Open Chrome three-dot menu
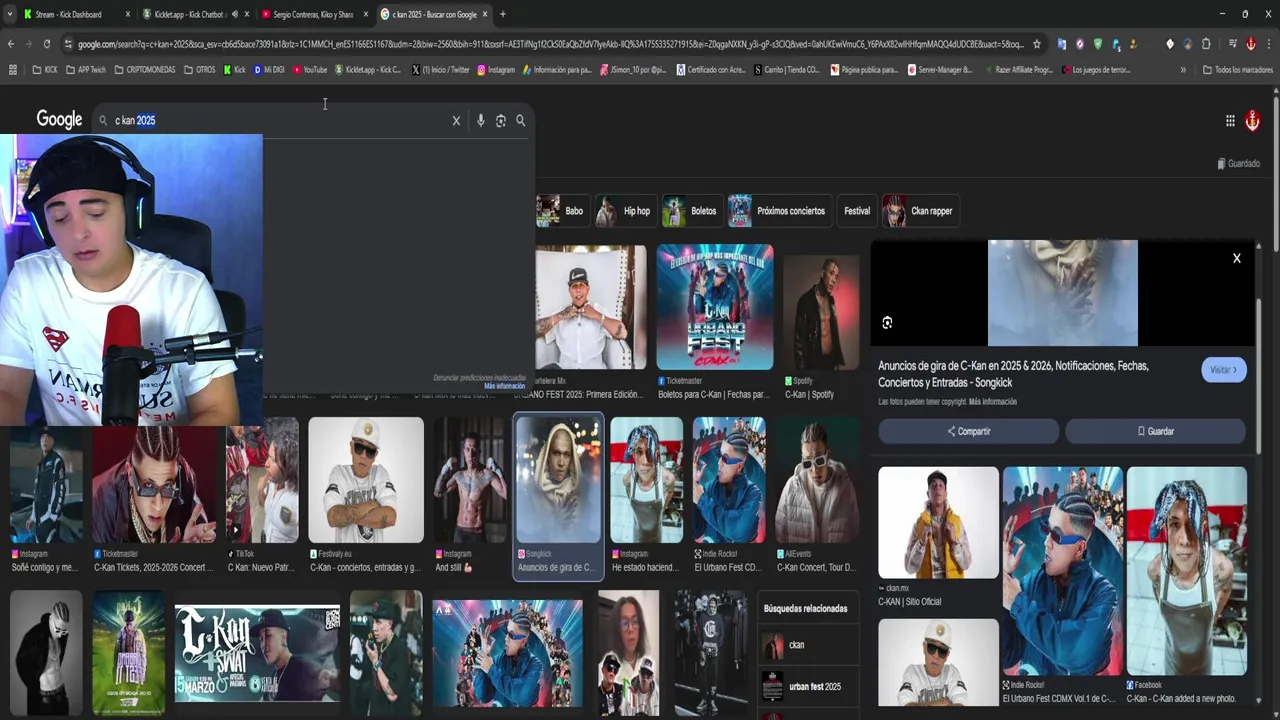 click(x=1269, y=44)
